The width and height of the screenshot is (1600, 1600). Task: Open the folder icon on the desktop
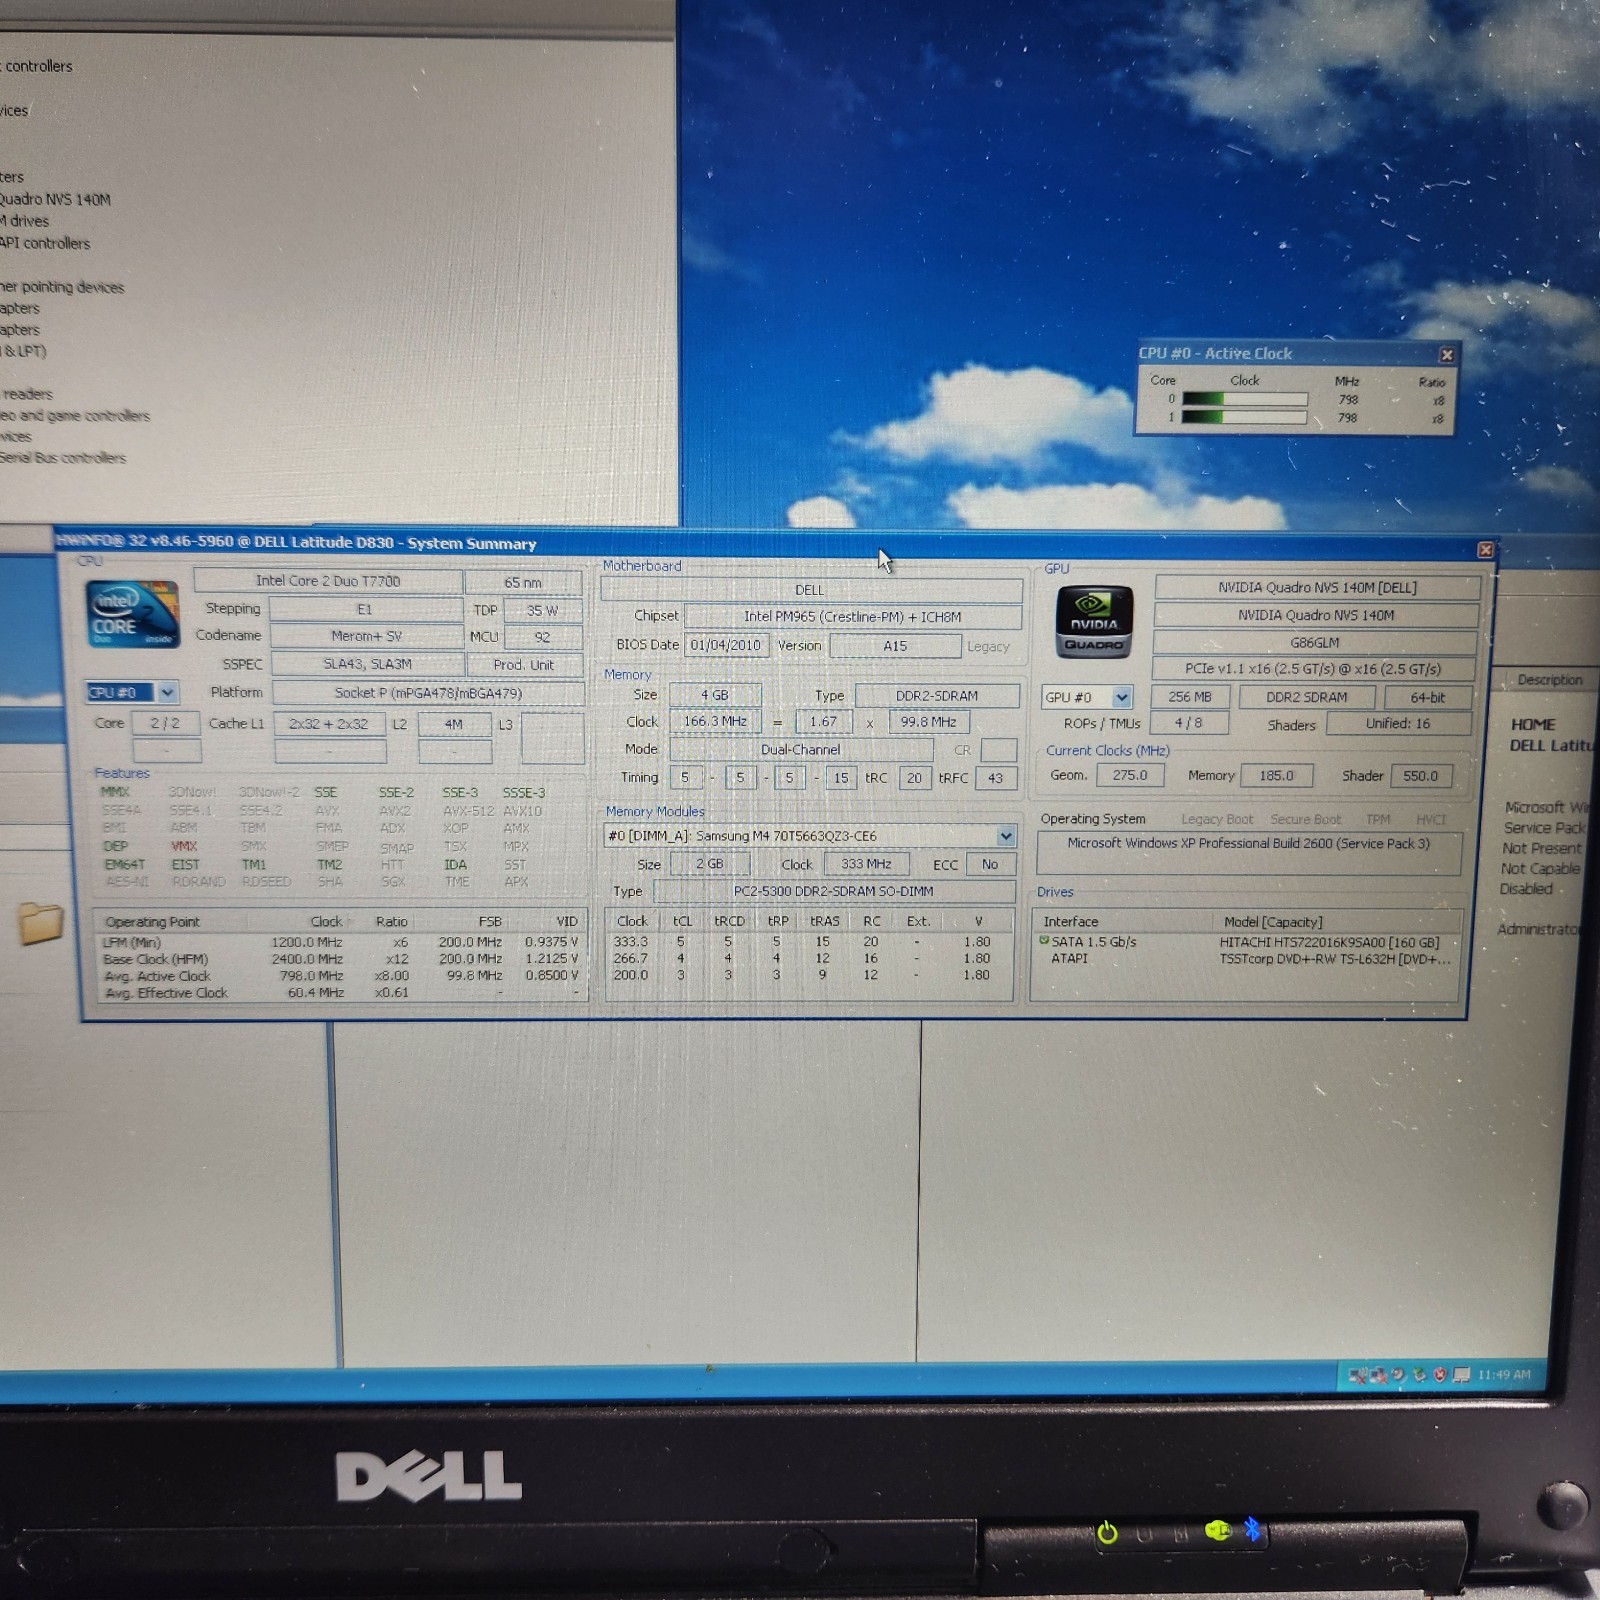(x=40, y=923)
